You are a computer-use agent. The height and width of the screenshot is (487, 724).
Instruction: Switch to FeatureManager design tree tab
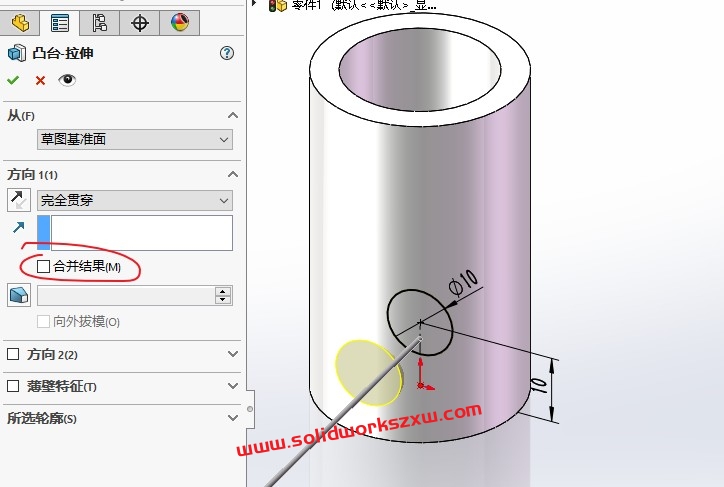click(x=20, y=23)
